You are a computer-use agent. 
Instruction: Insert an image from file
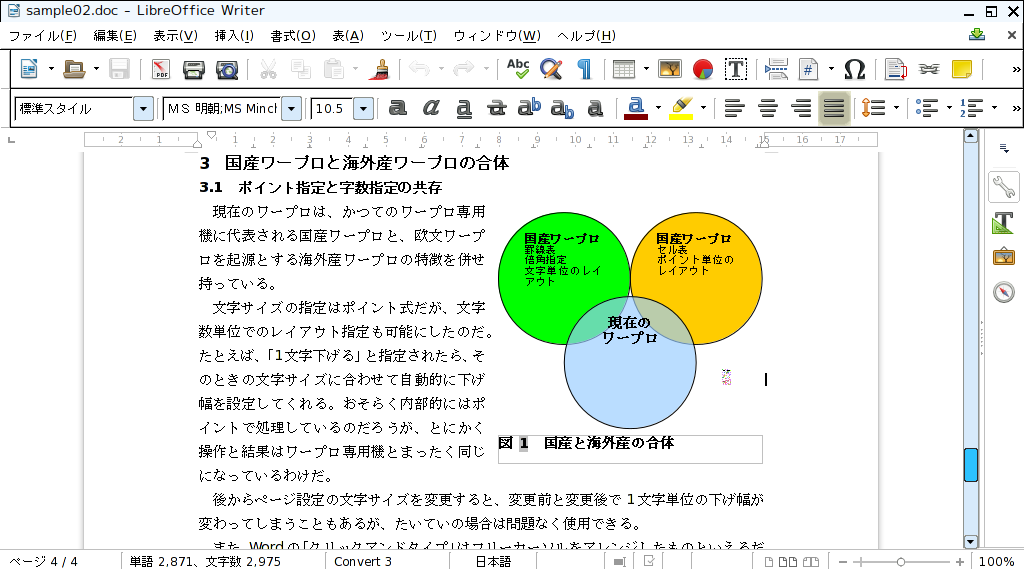670,69
